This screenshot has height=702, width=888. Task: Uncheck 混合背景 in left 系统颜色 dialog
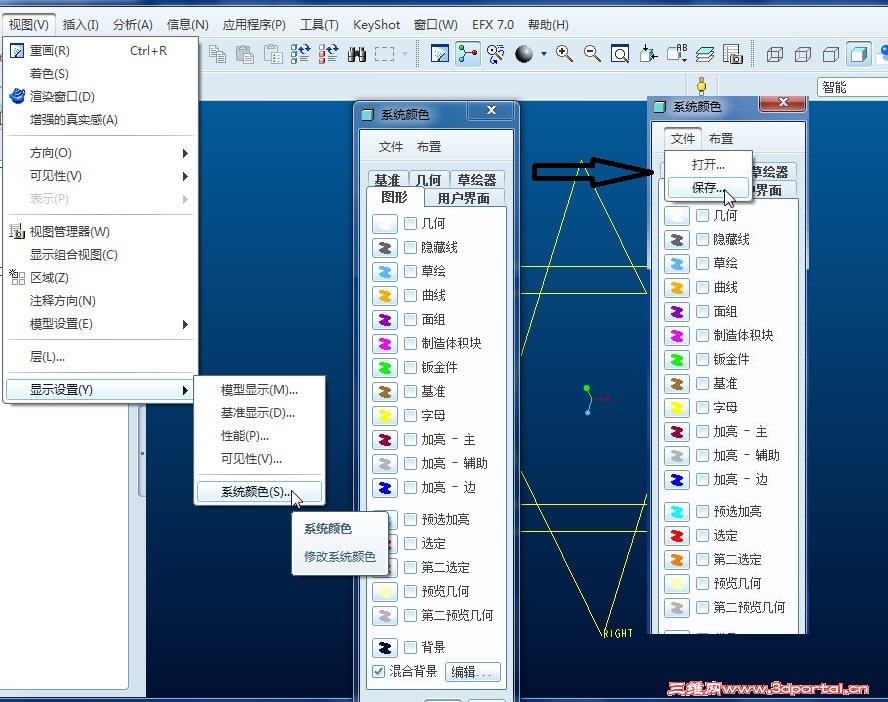pyautogui.click(x=378, y=671)
